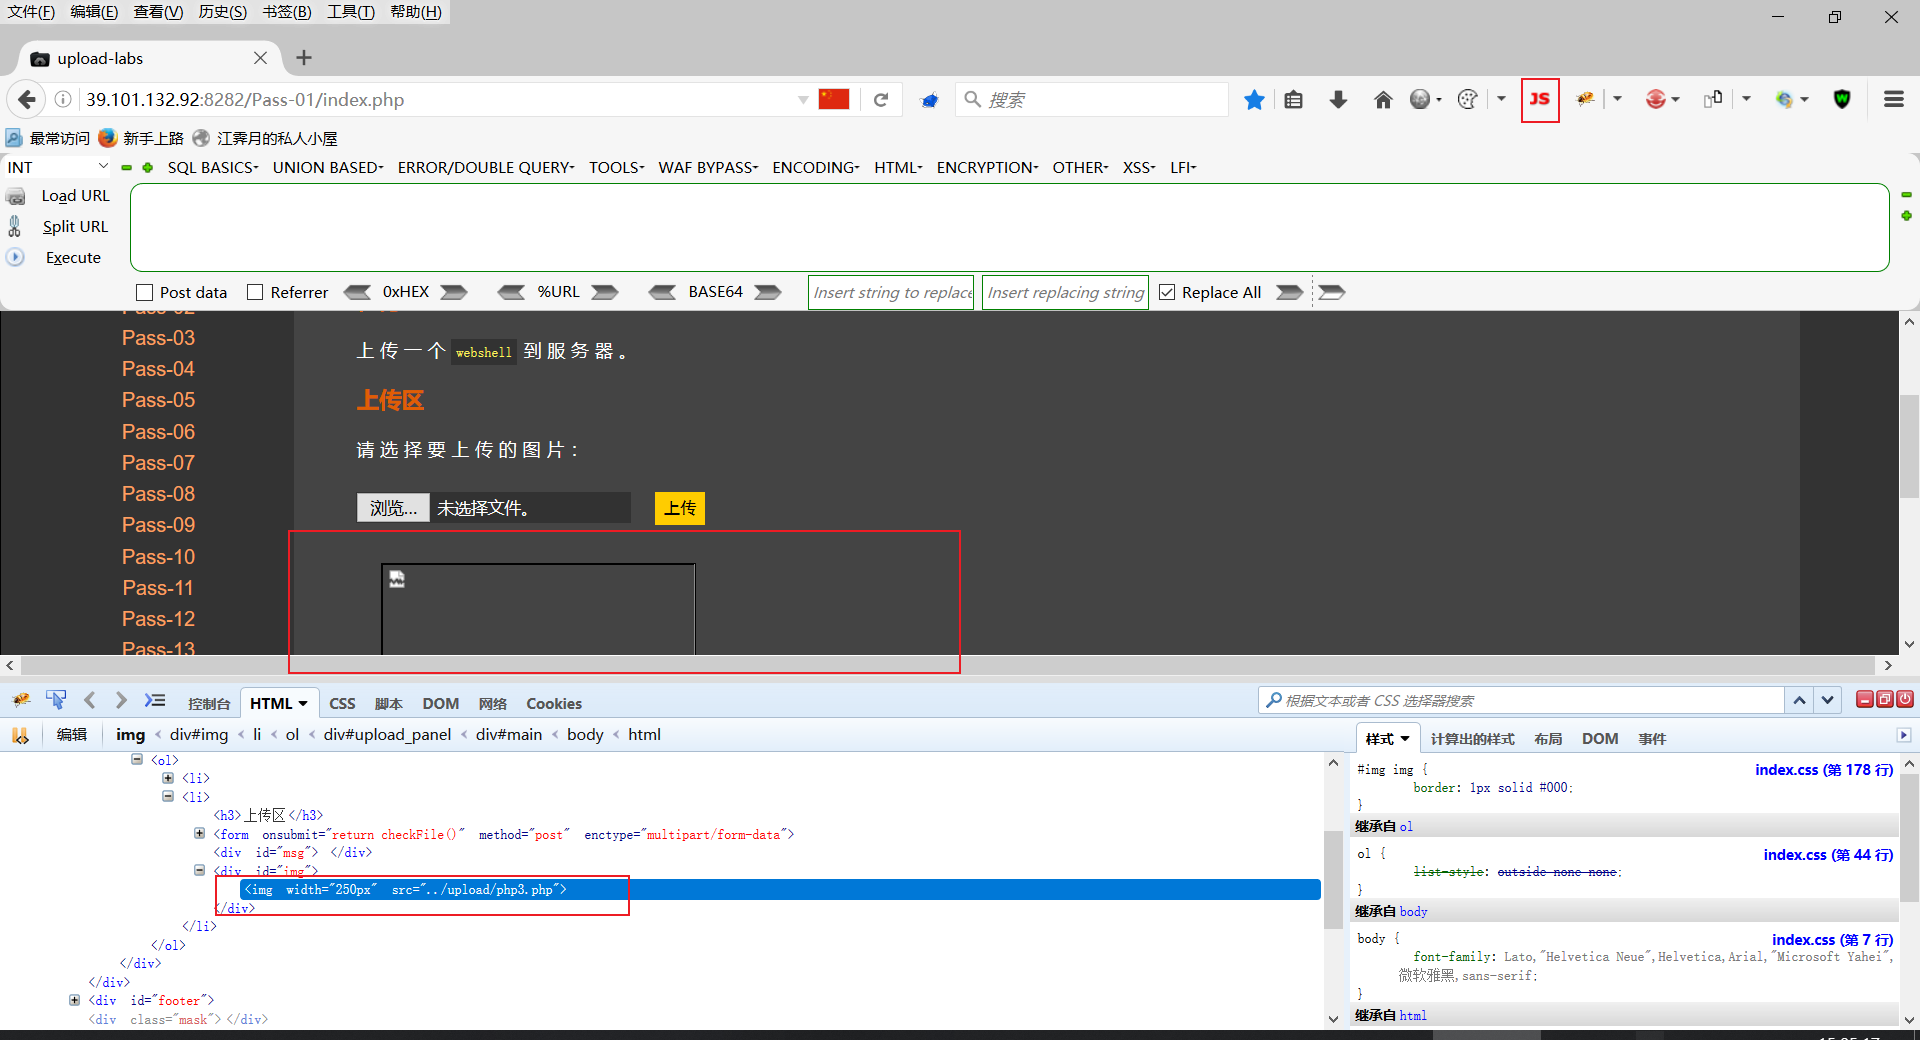Open the SQL BASICS dropdown
The width and height of the screenshot is (1920, 1040).
(212, 168)
